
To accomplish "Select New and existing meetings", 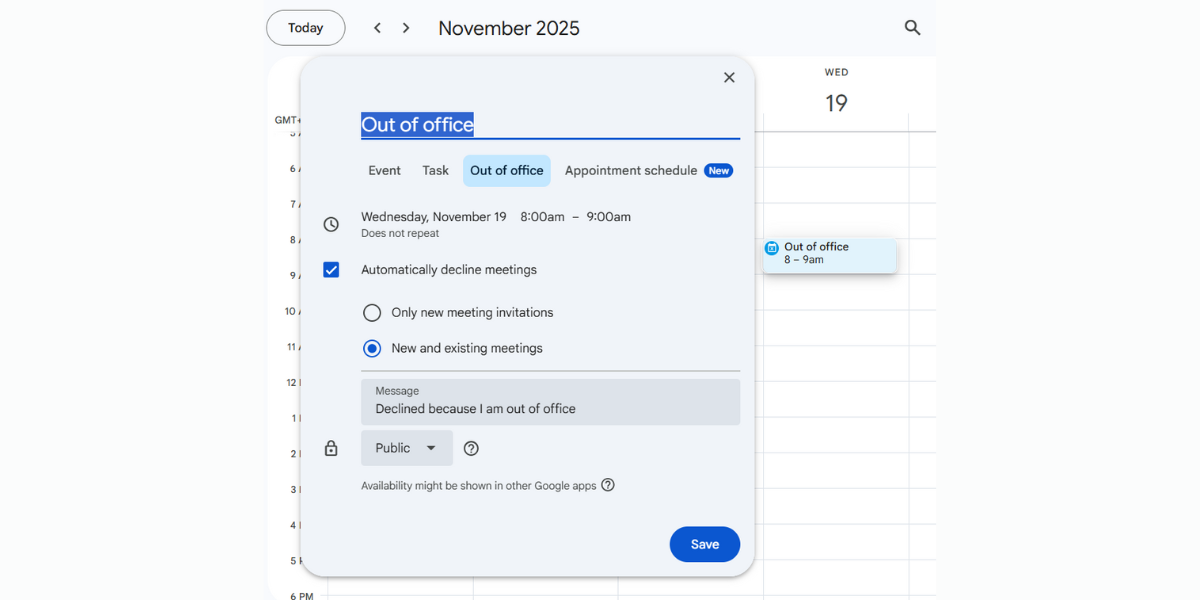I will (372, 348).
